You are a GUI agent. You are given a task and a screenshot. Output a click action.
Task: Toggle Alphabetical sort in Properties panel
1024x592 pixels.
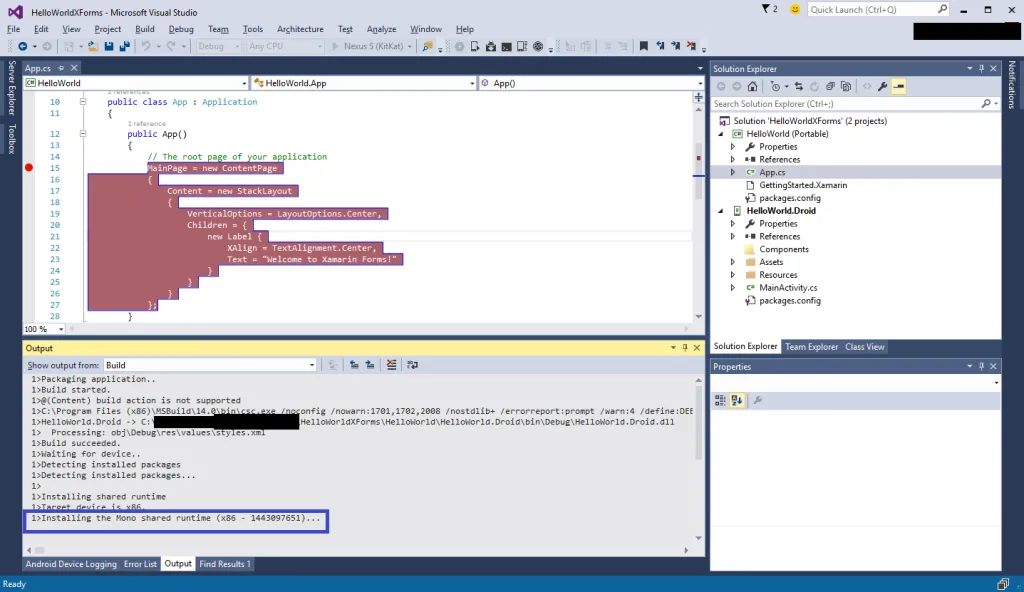coord(737,400)
